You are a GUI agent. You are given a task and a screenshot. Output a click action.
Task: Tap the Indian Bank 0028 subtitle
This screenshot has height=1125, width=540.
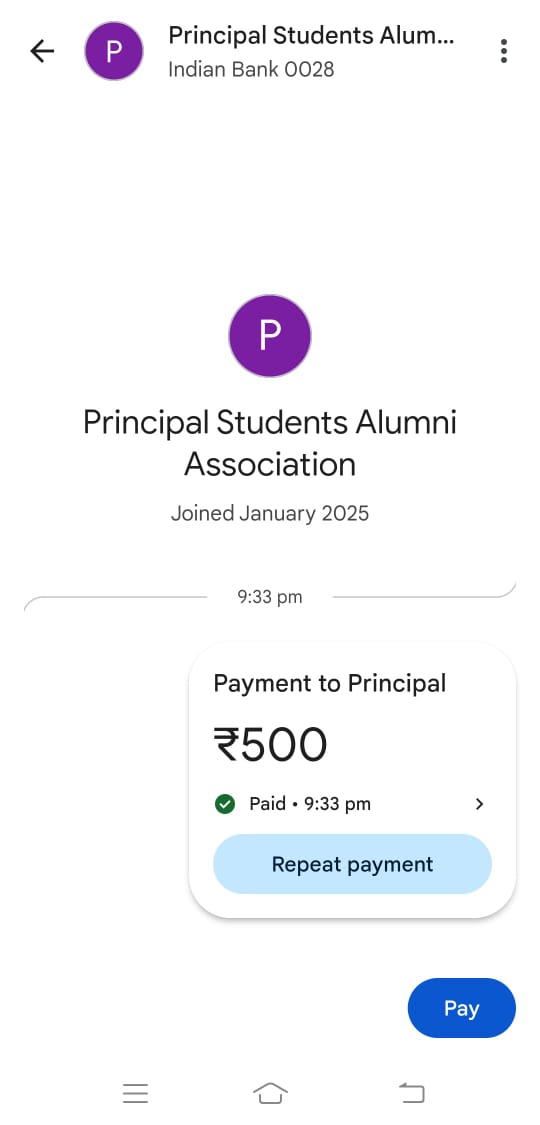pos(251,70)
